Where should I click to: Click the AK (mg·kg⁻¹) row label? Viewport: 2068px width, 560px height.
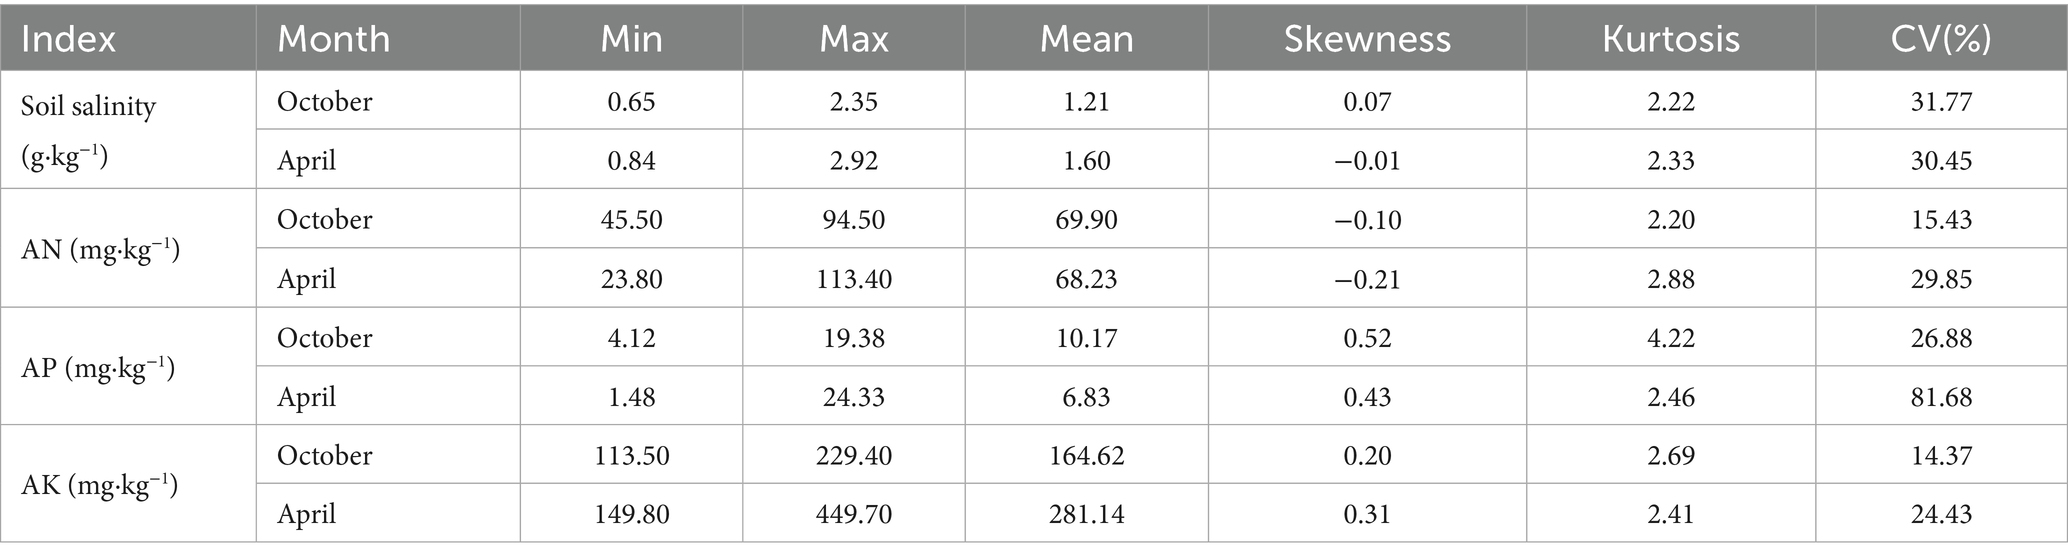click(x=99, y=485)
